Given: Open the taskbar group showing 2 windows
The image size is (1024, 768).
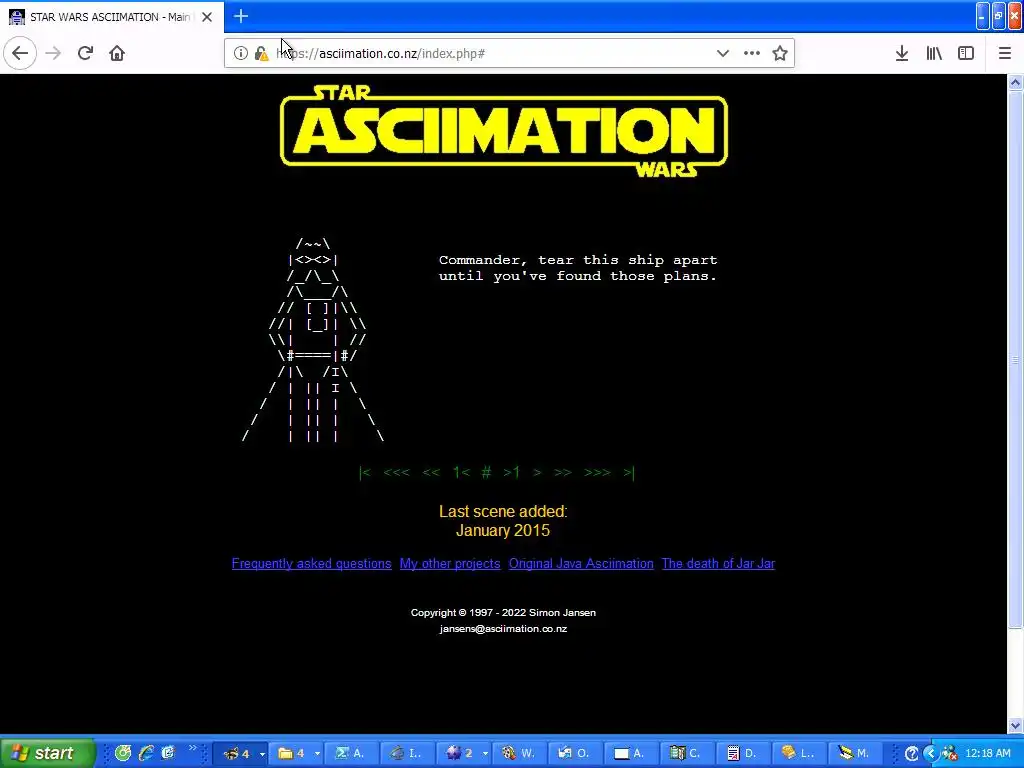Looking at the screenshot, I should tap(466, 753).
